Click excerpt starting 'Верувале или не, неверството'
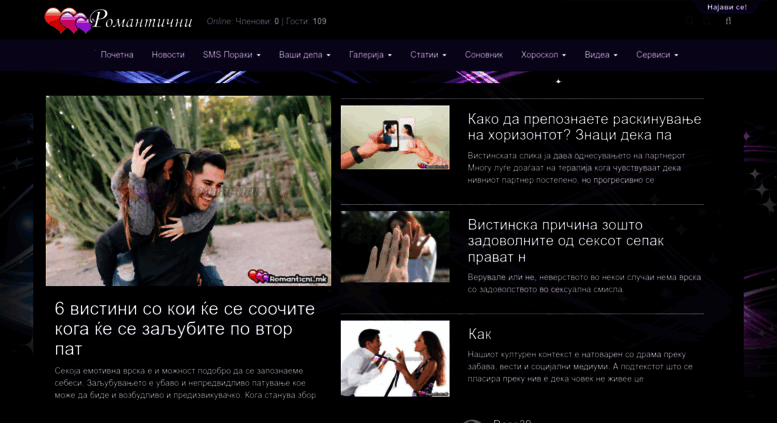 point(584,283)
